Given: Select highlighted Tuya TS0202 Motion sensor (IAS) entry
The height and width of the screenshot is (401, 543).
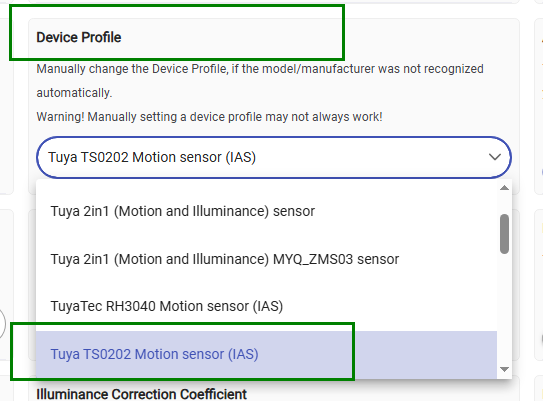Looking at the screenshot, I should (266, 354).
